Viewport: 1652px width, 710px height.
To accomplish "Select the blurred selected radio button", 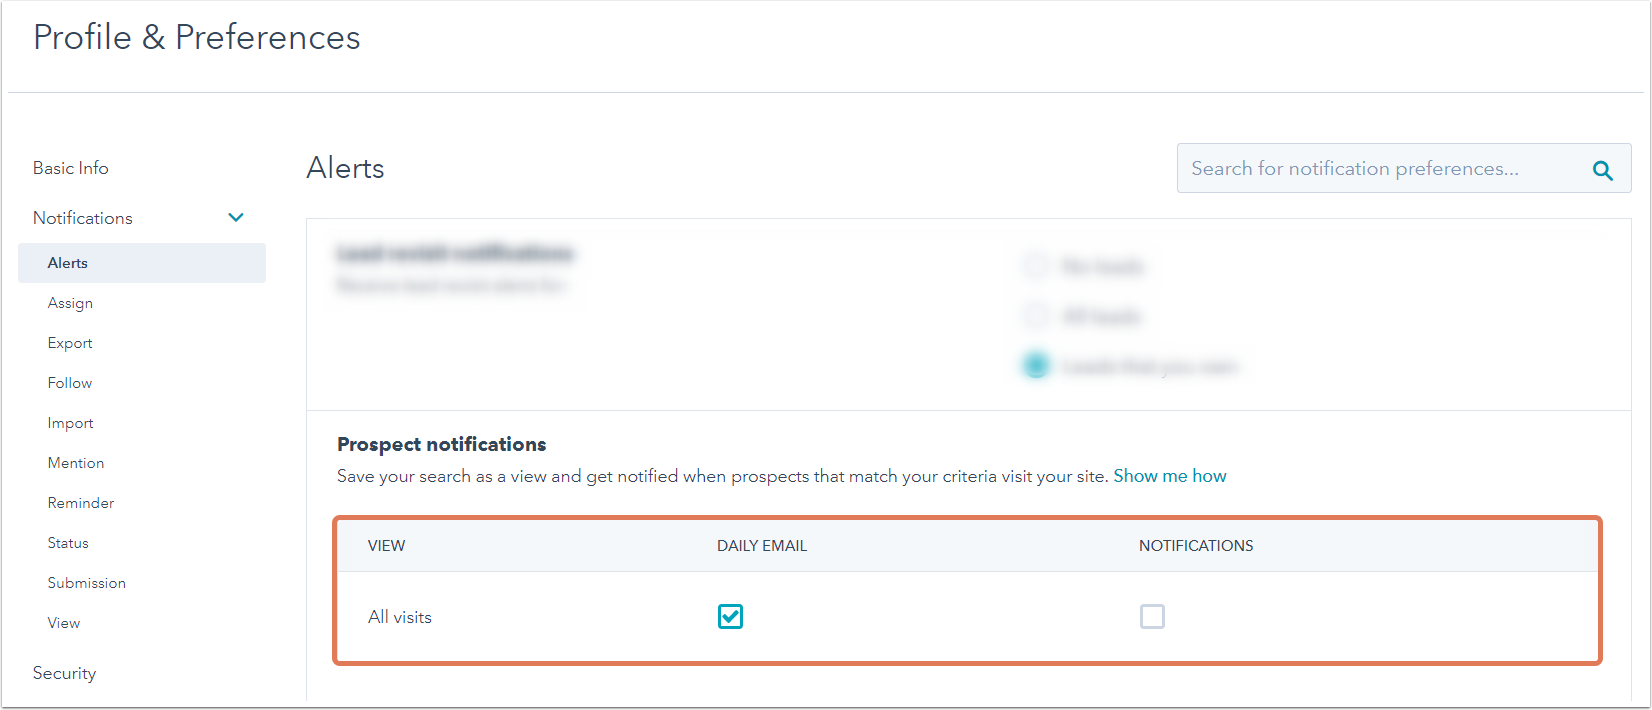I will point(1036,366).
